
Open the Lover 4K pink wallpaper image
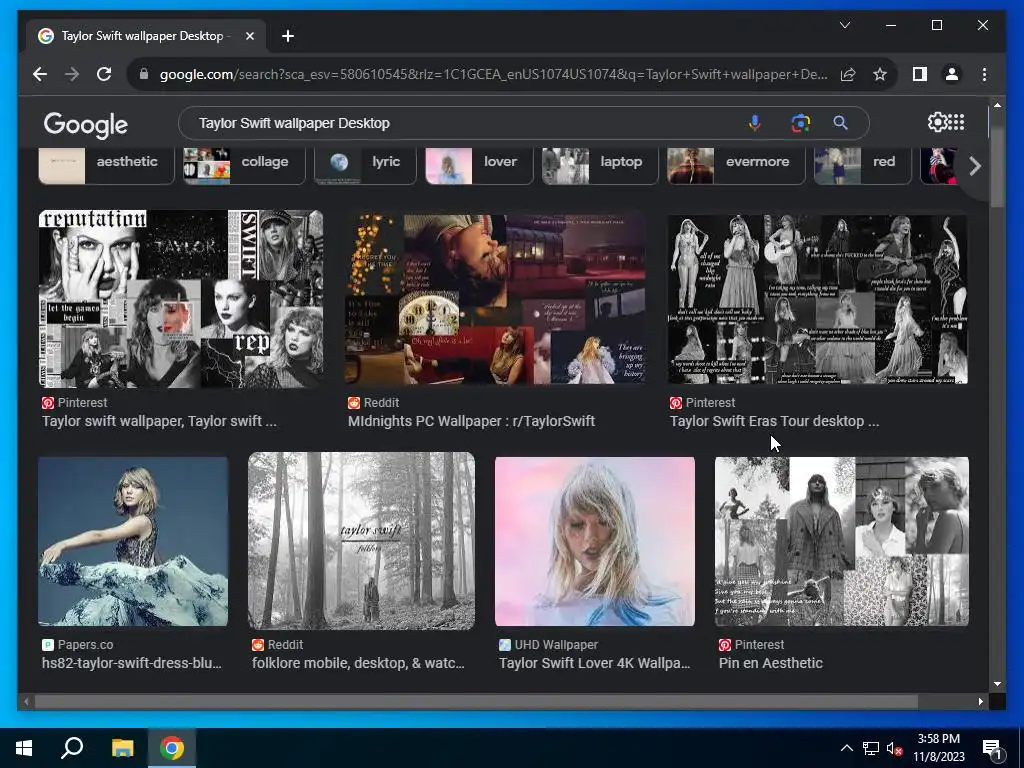pos(595,541)
